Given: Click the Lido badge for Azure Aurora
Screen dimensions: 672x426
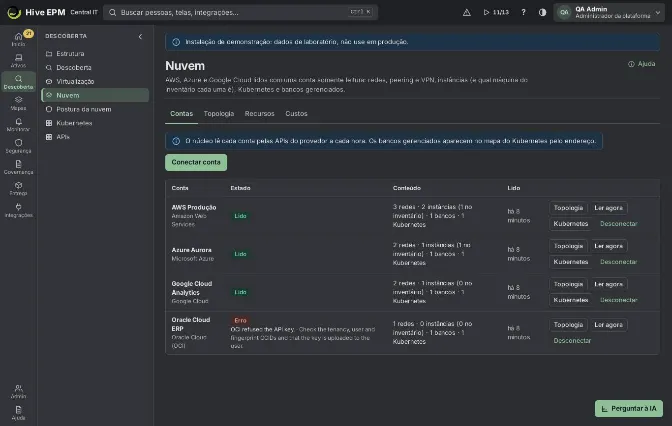Looking at the screenshot, I should tap(240, 254).
